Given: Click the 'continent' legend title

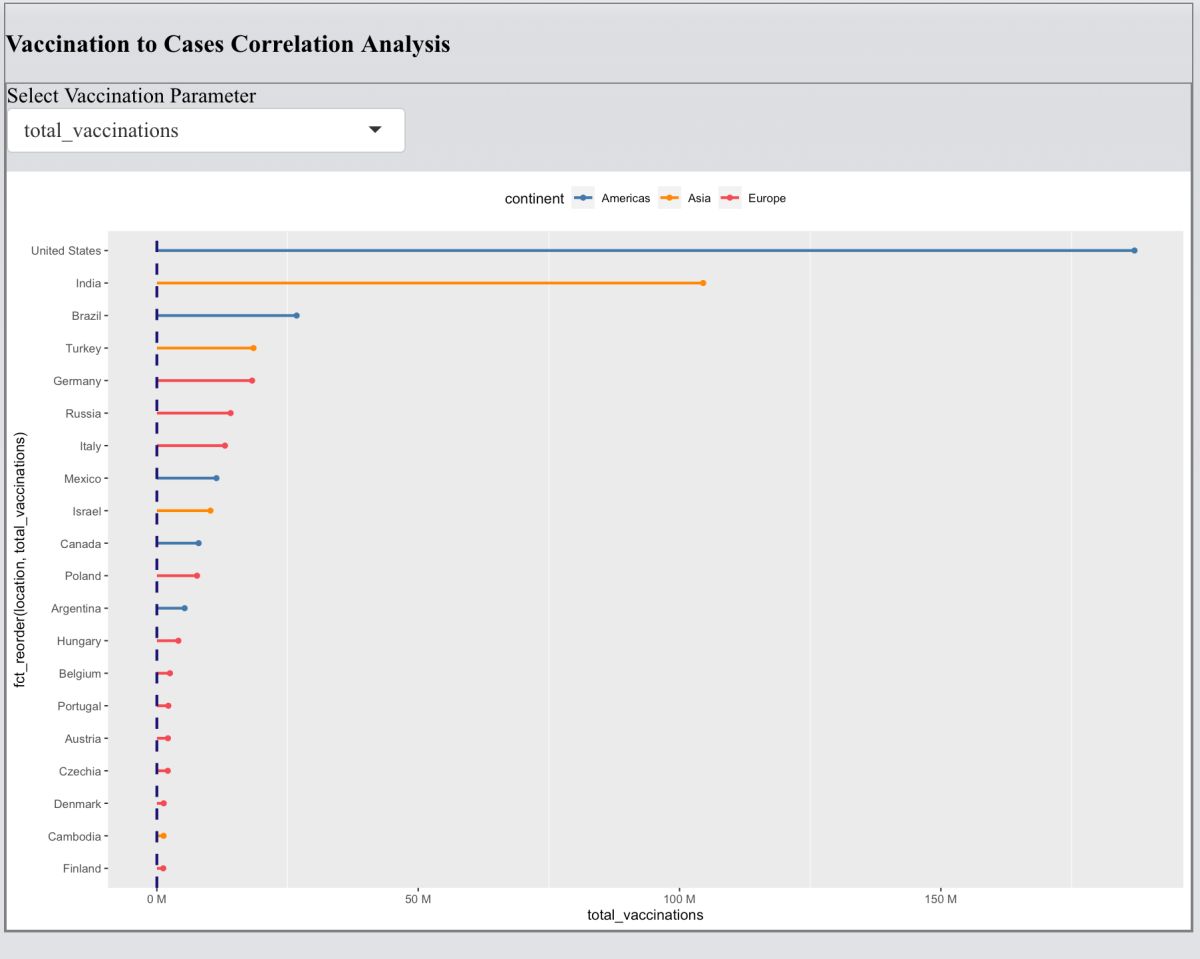Looking at the screenshot, I should 534,198.
